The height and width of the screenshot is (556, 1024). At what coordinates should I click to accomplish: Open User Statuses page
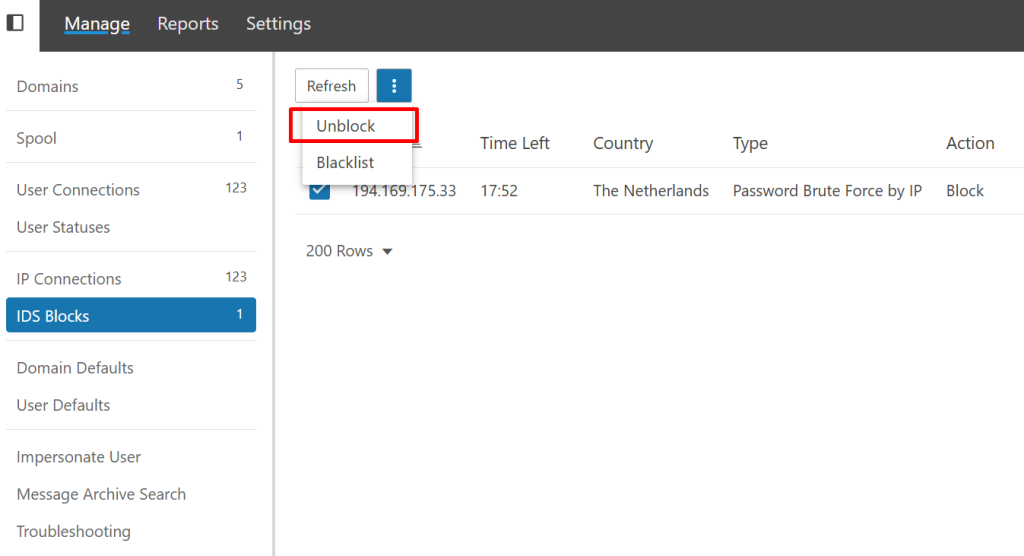tap(63, 227)
